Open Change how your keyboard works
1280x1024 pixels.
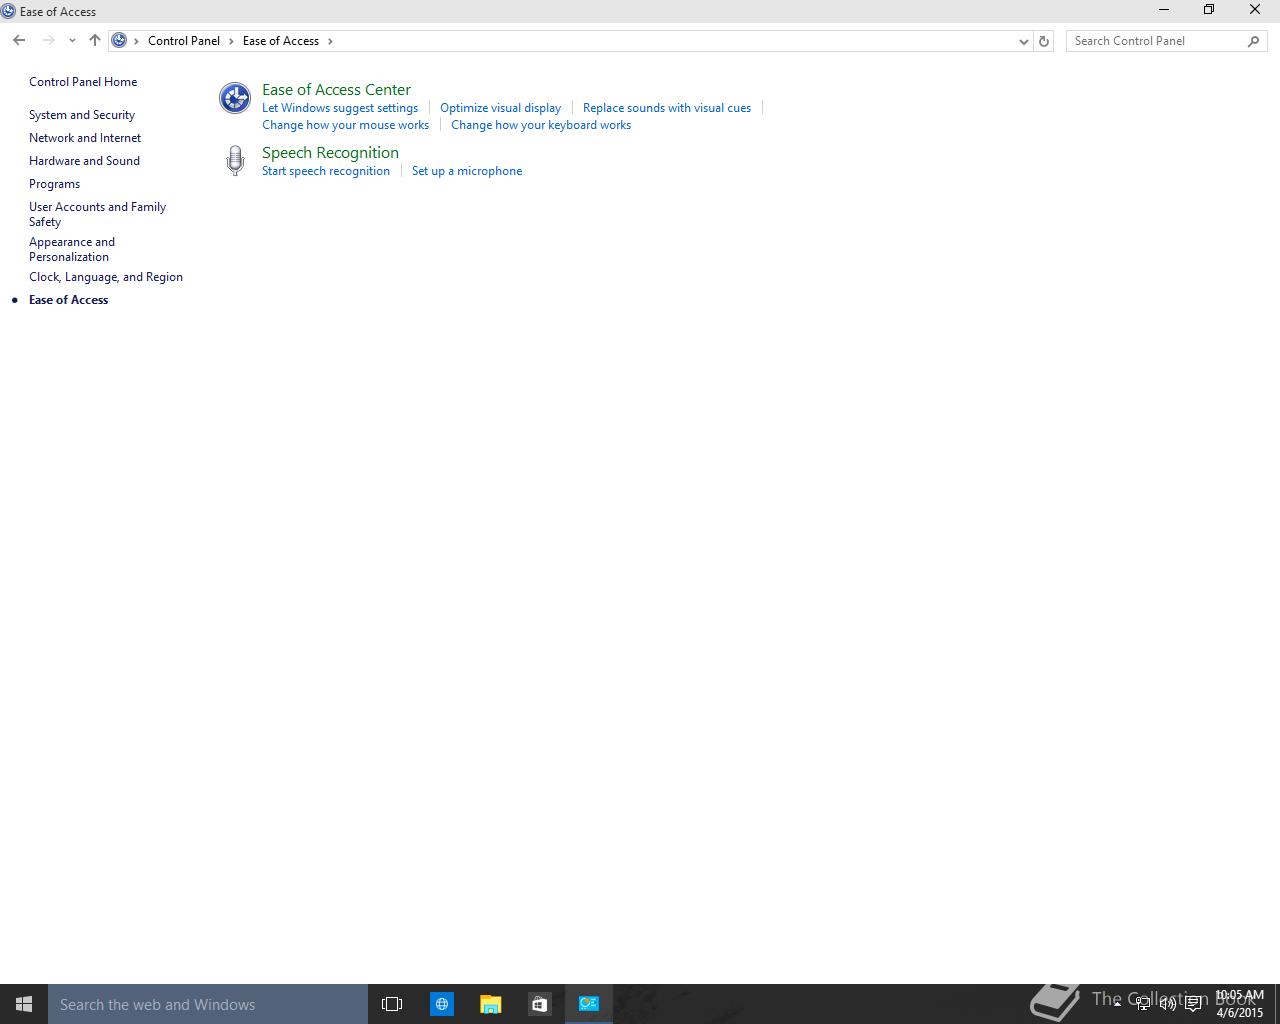pos(541,125)
